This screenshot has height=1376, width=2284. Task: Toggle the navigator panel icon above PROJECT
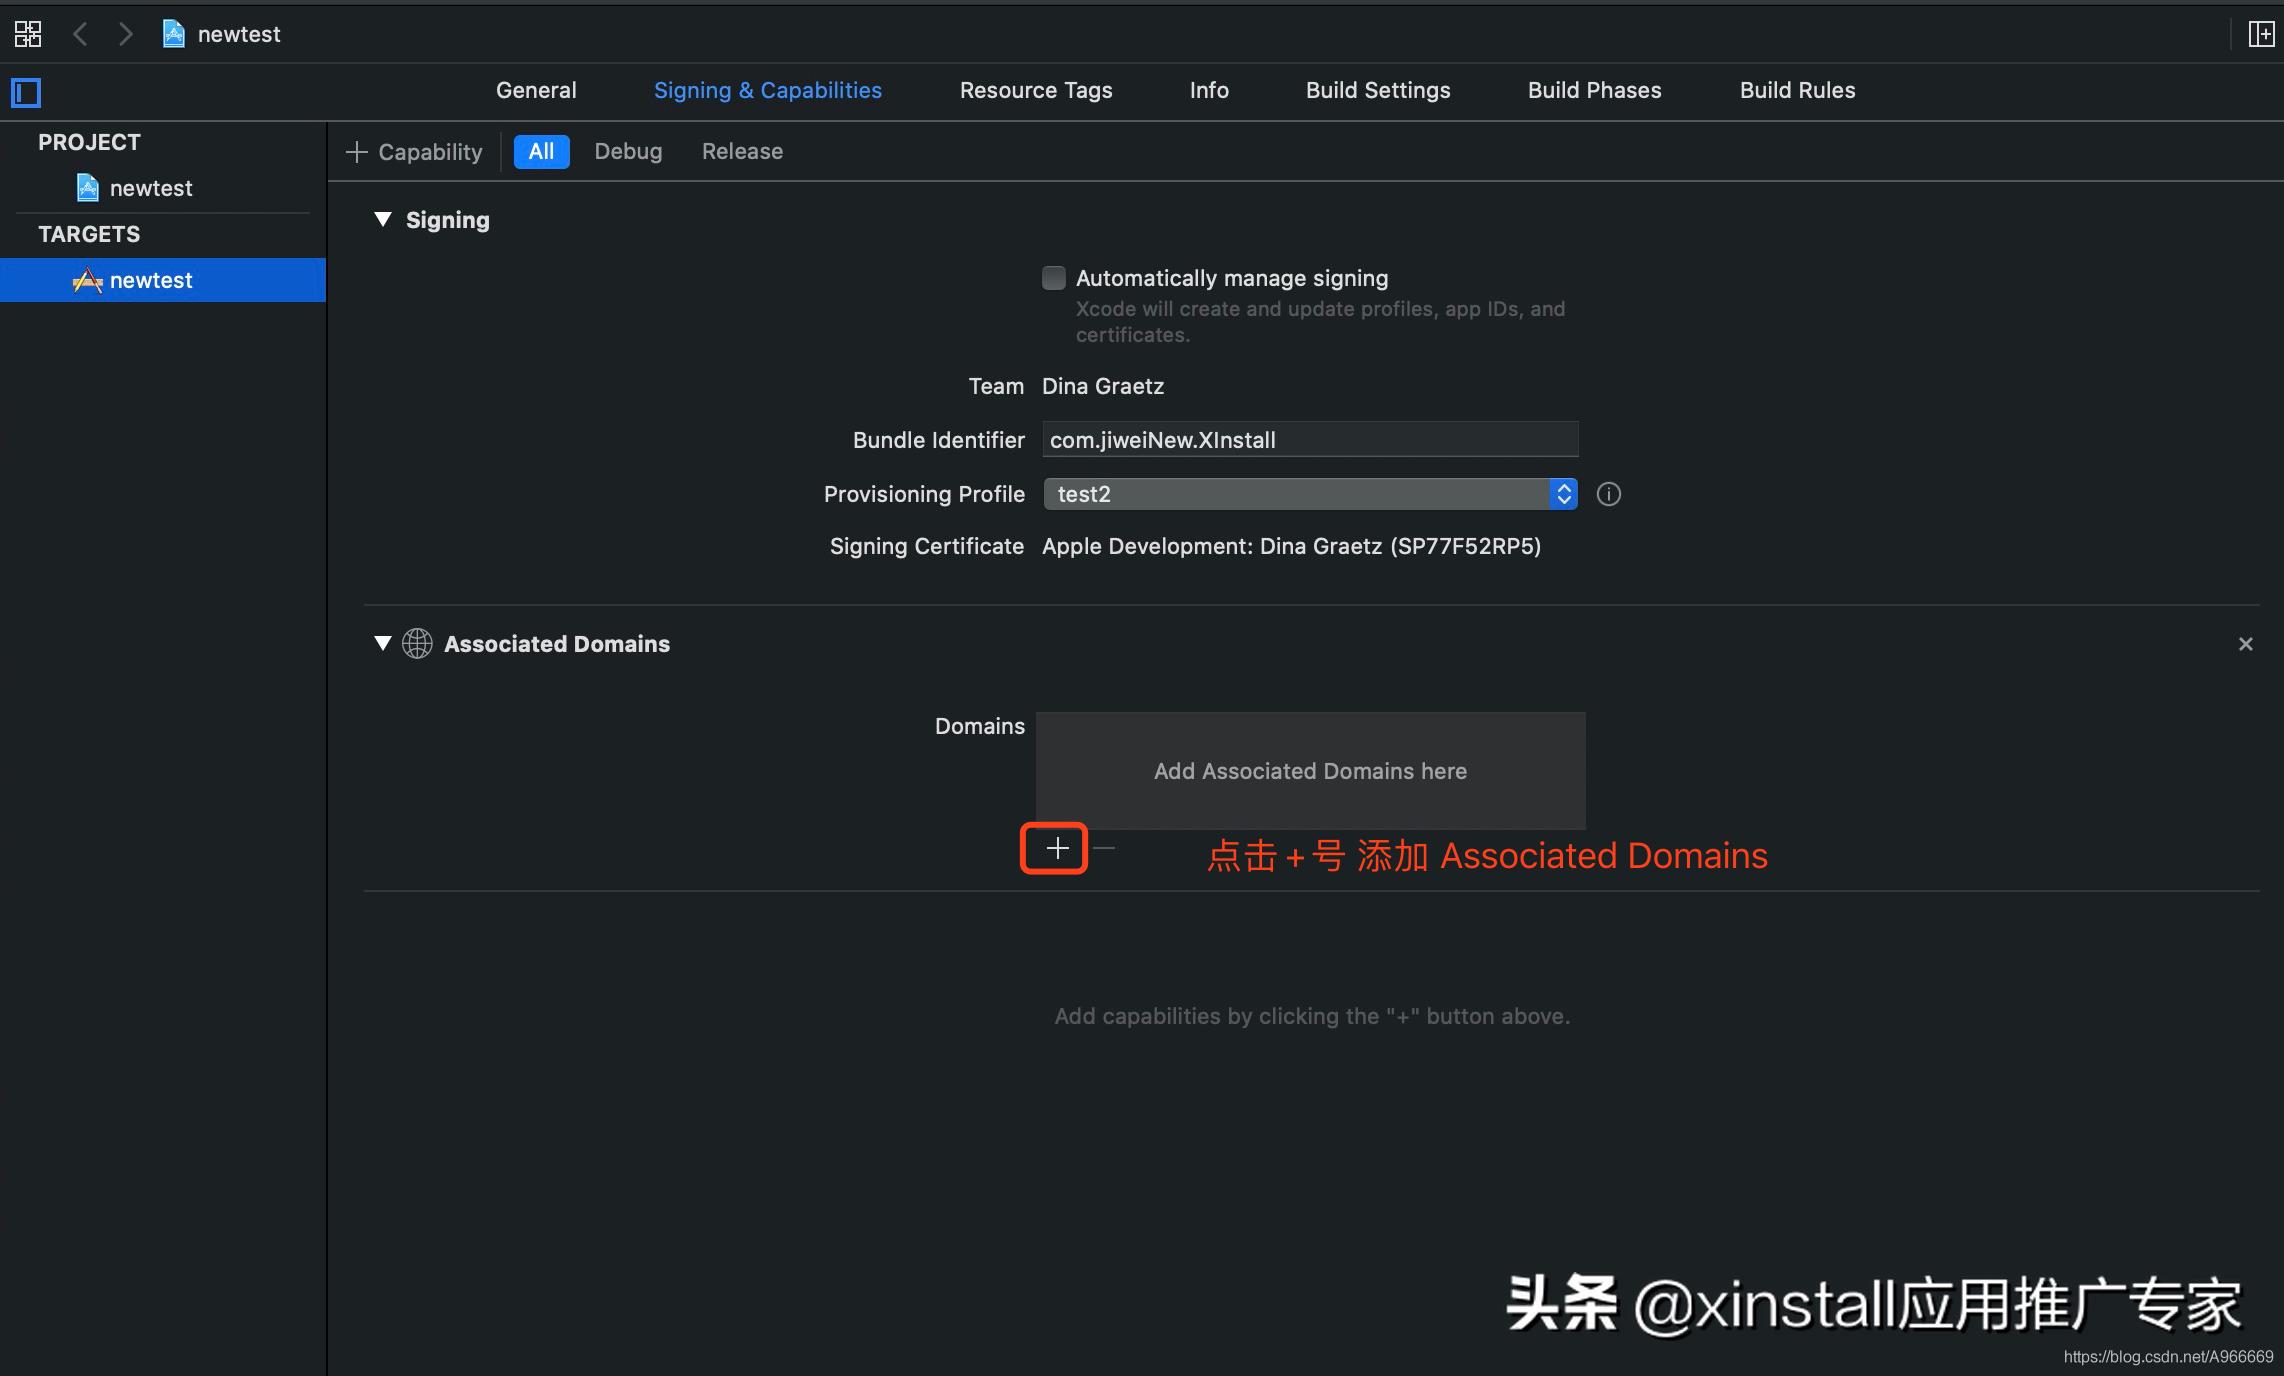[x=26, y=92]
